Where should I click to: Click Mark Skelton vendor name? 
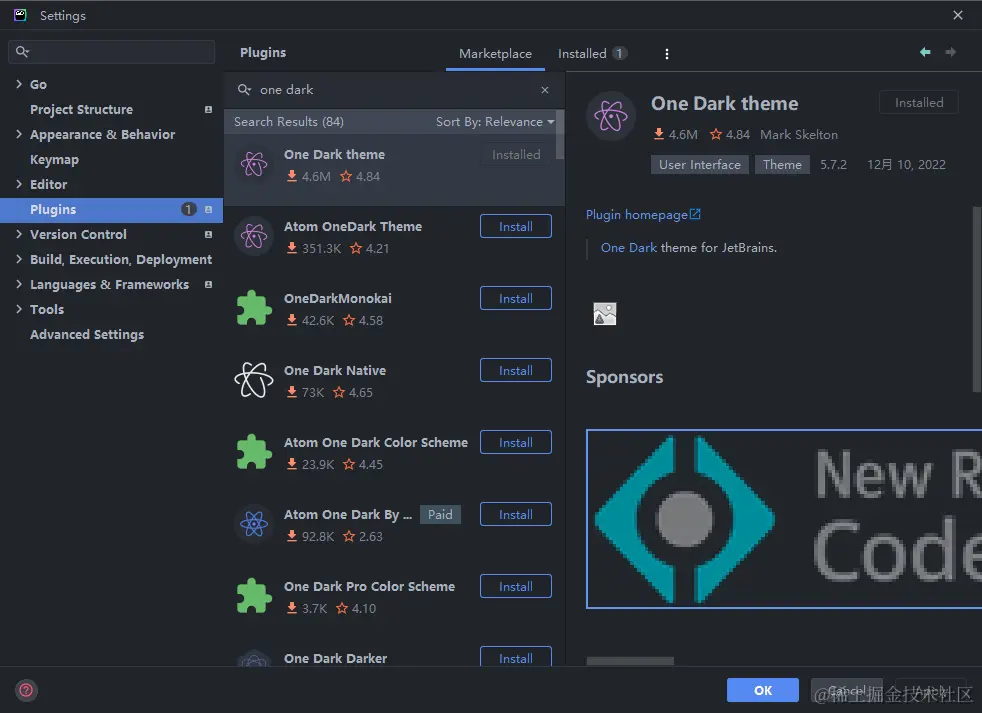[799, 135]
